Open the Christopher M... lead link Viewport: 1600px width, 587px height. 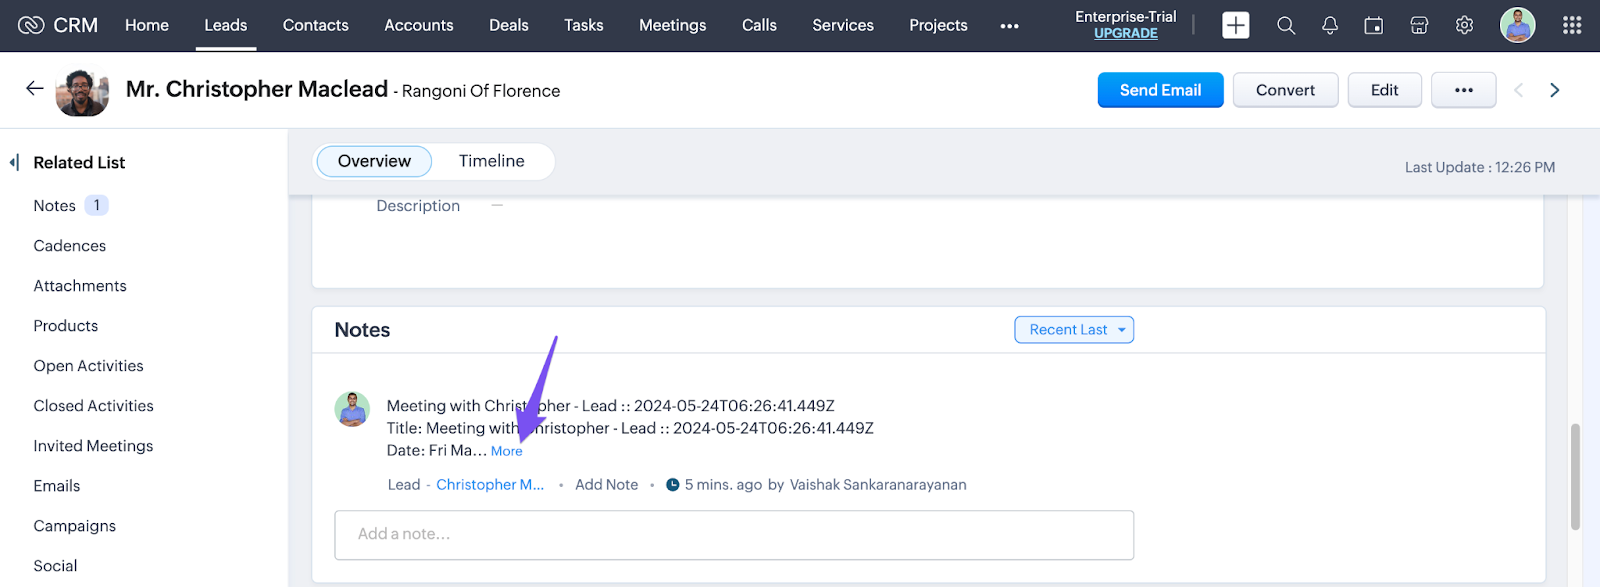[490, 485]
